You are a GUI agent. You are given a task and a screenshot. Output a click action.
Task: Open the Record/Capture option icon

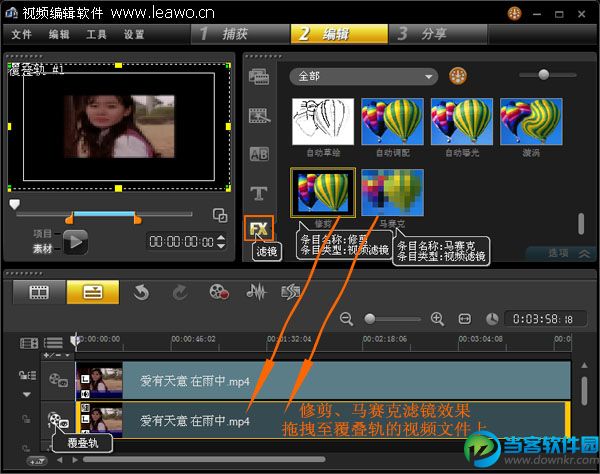click(x=219, y=292)
